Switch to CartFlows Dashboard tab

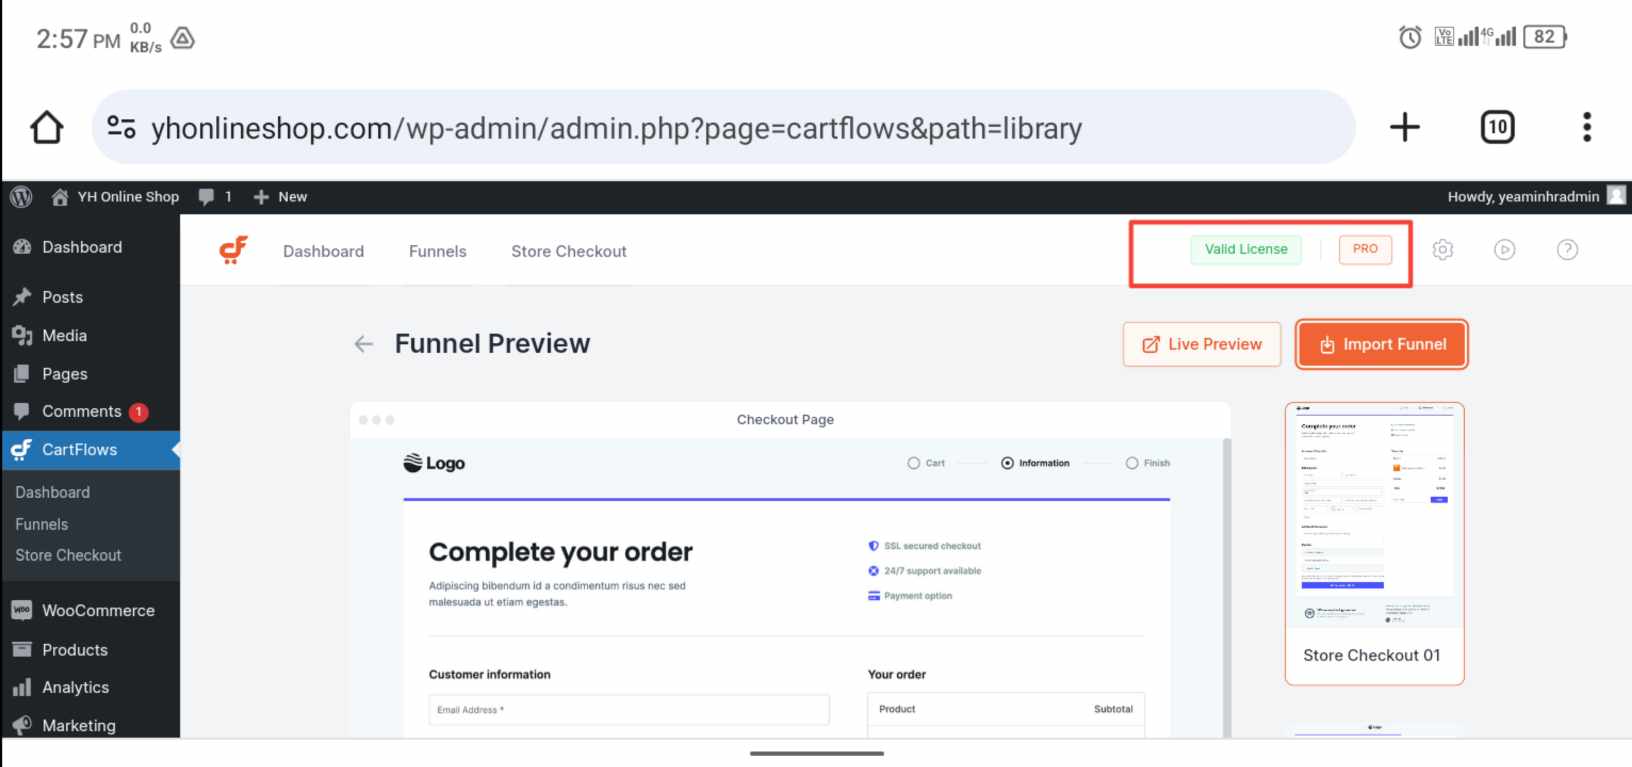click(323, 251)
